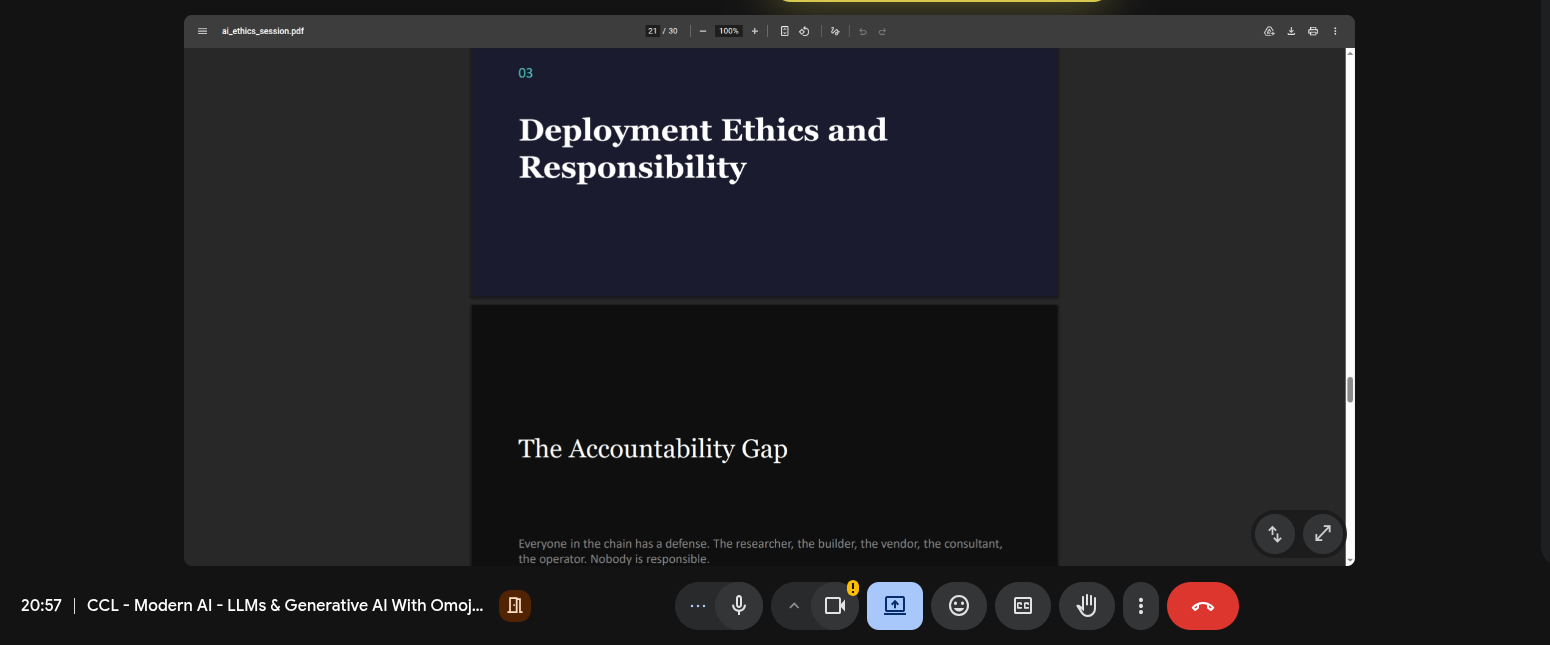This screenshot has height=645, width=1550.
Task: Click the ai_ethics_session.pdf file name
Action: (263, 31)
